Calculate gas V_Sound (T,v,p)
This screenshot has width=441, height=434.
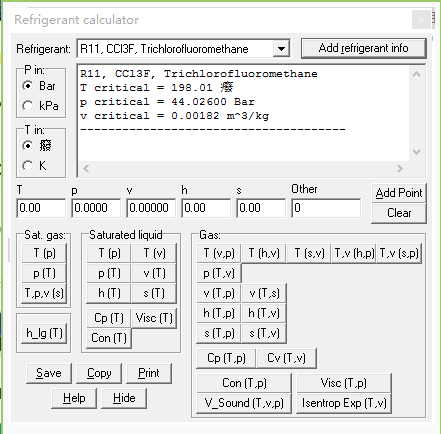tap(244, 403)
